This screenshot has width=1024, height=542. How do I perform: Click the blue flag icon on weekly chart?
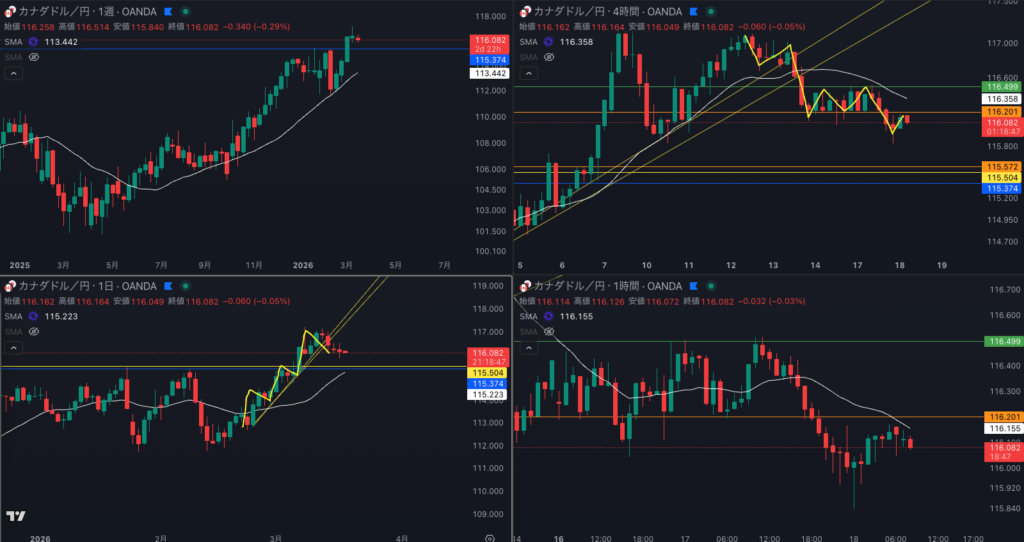point(168,11)
